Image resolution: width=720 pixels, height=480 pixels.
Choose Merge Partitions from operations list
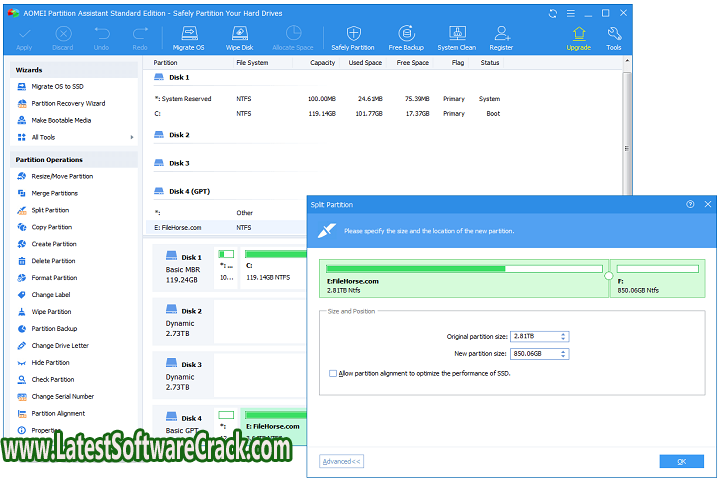coord(54,193)
